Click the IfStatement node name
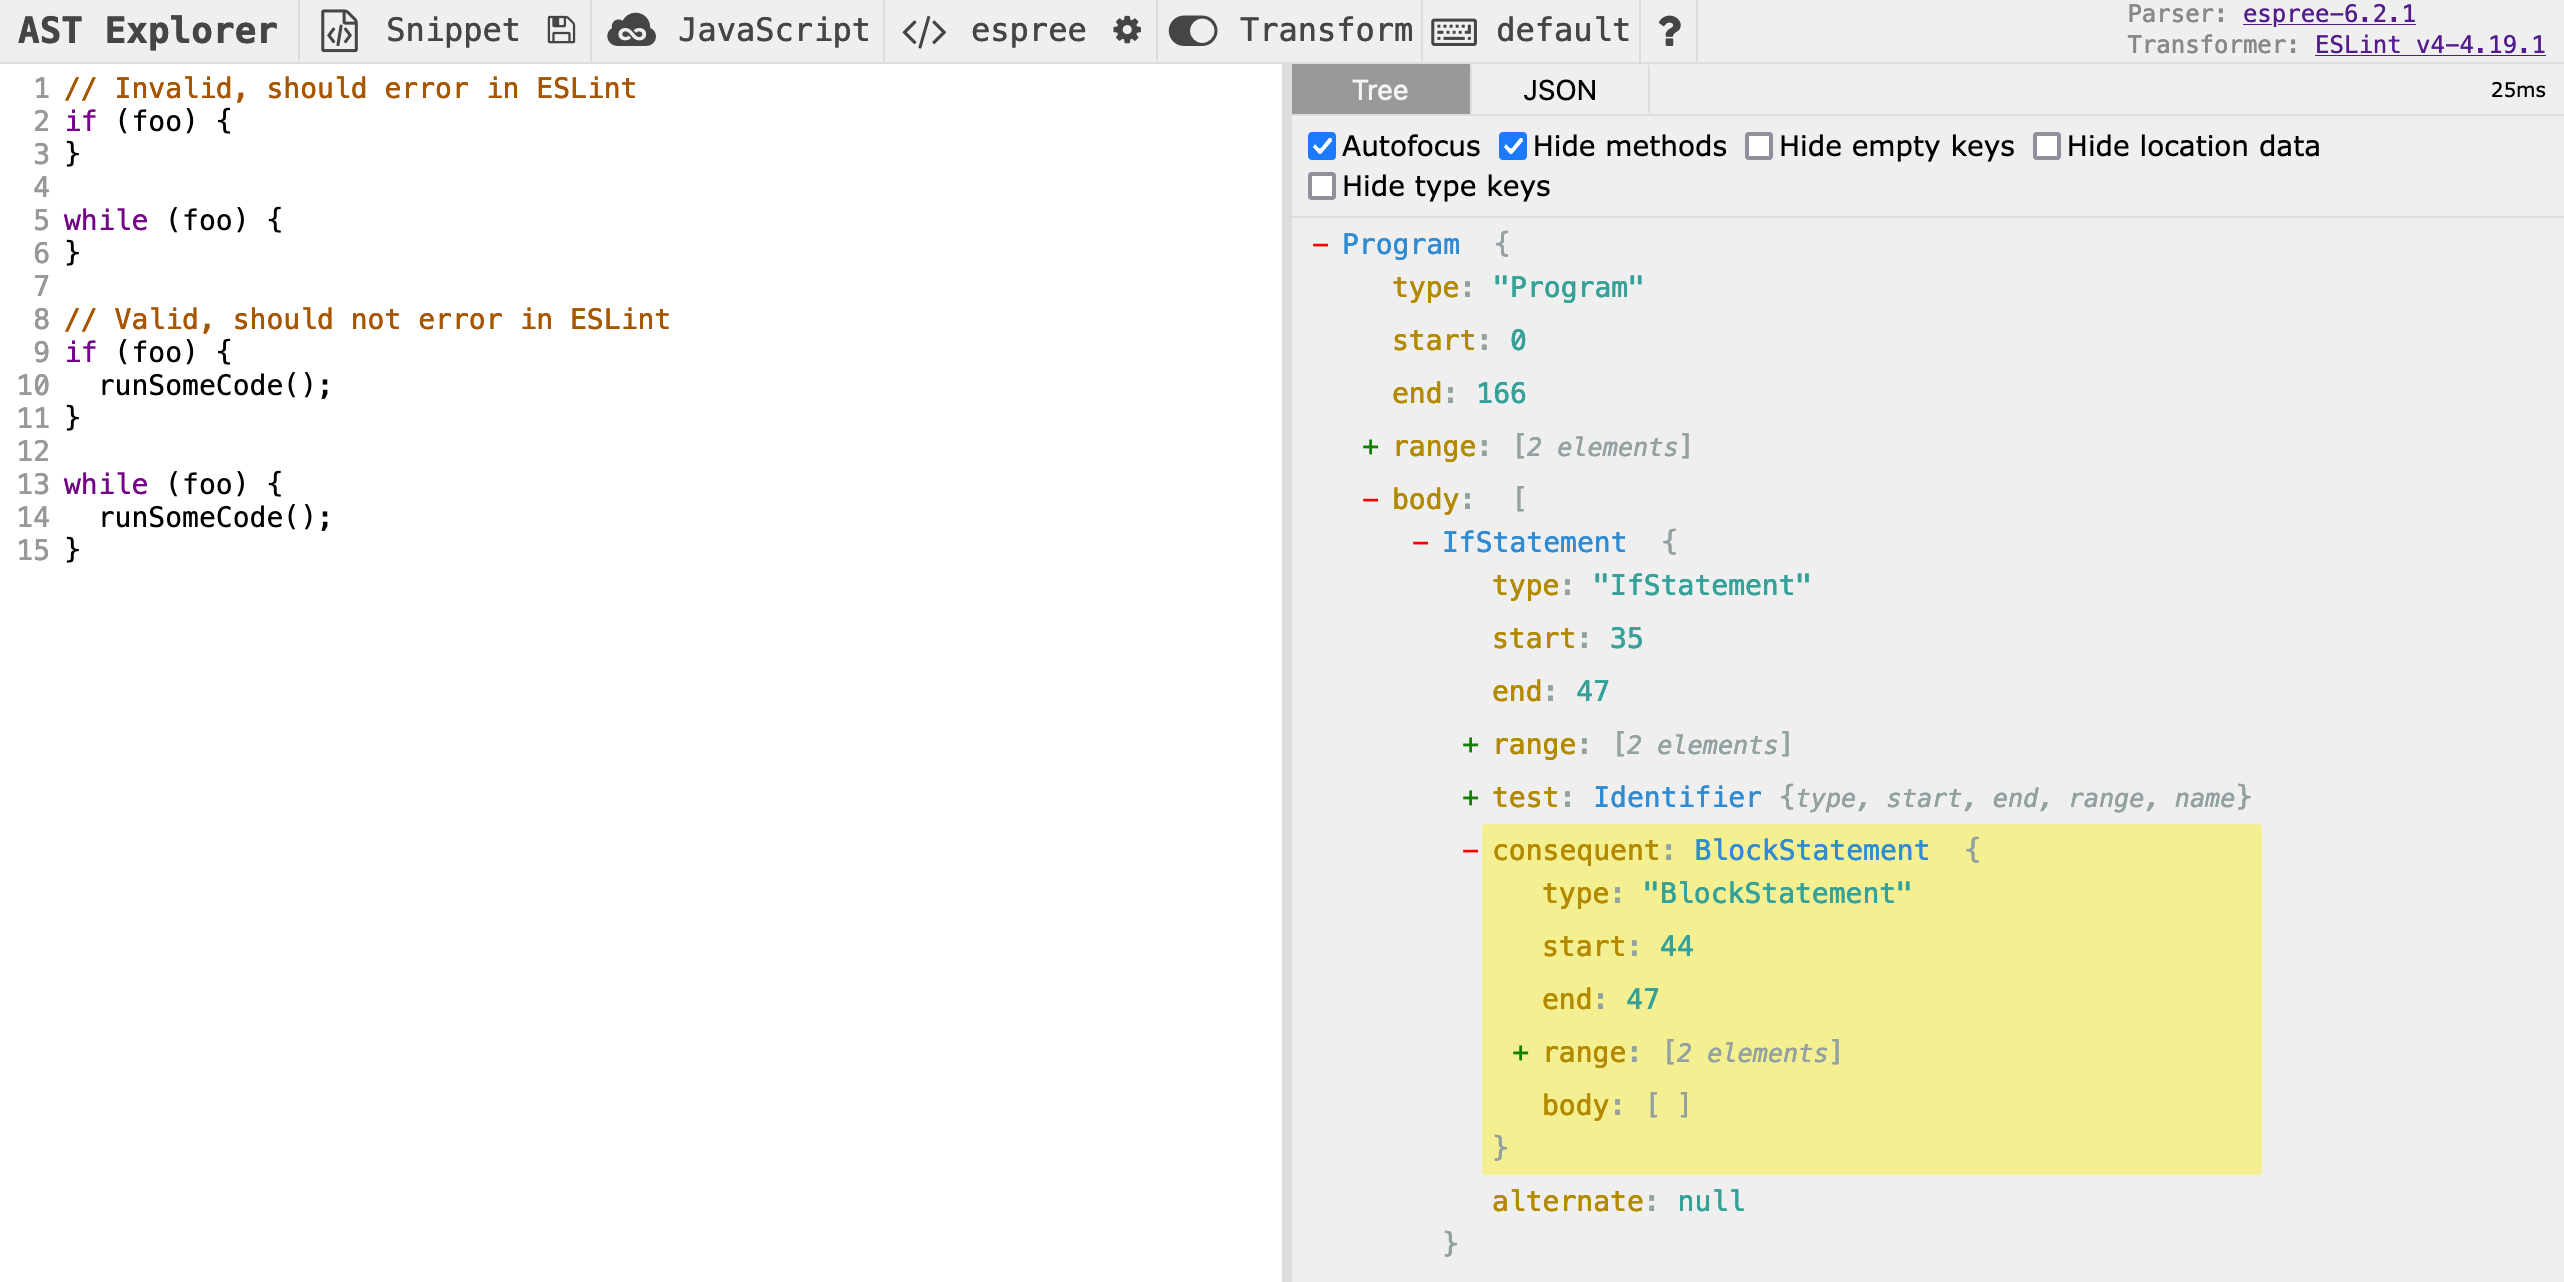Image resolution: width=2564 pixels, height=1282 pixels. pos(1534,542)
